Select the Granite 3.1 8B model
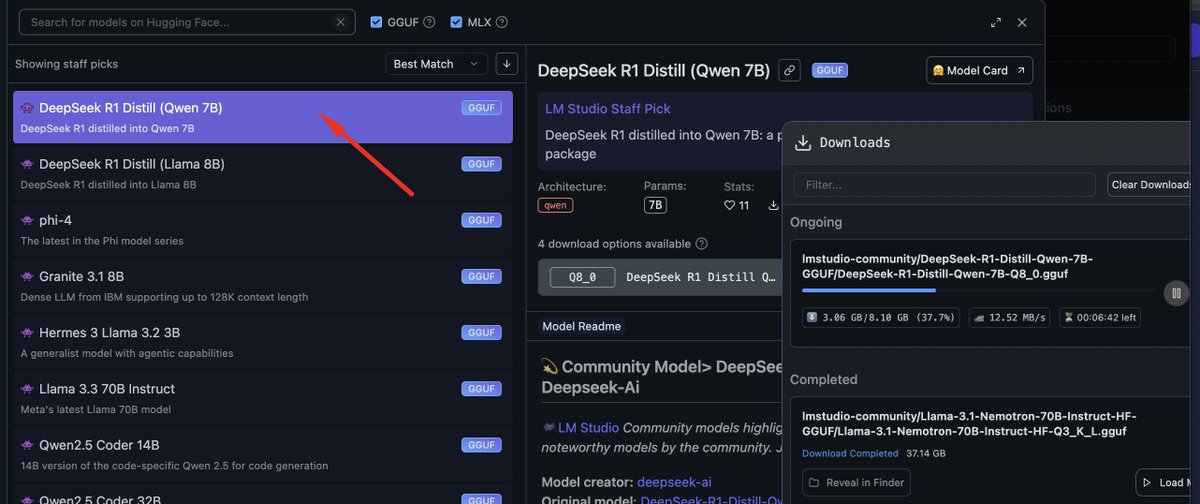The height and width of the screenshot is (504, 1200). (x=263, y=285)
